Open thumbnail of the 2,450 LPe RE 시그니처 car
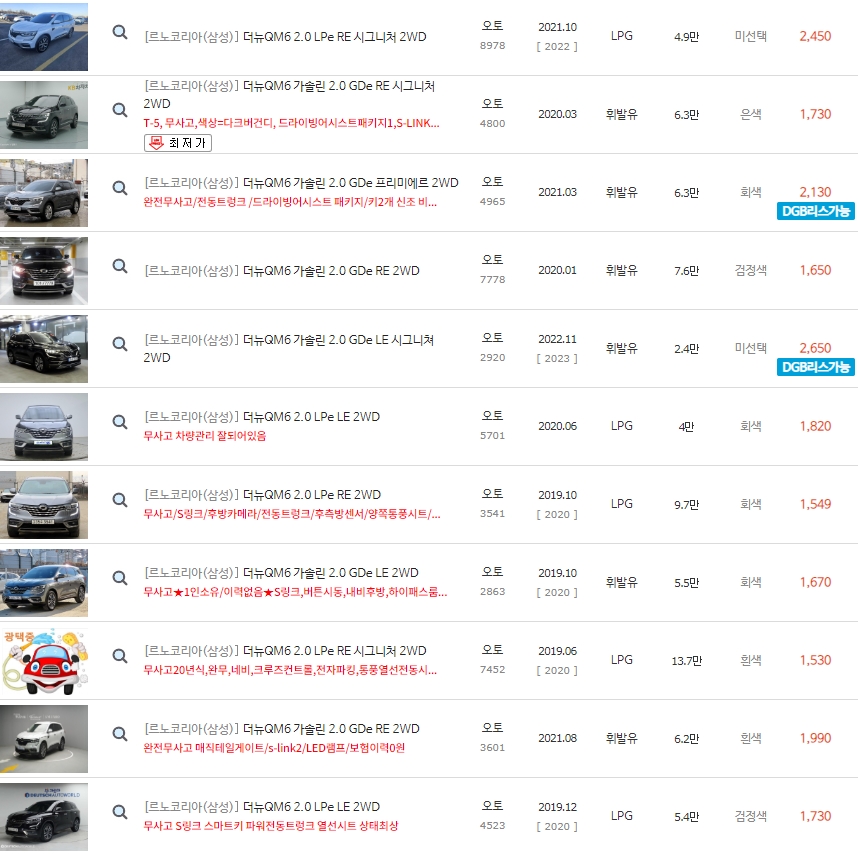858x854 pixels. [44, 37]
